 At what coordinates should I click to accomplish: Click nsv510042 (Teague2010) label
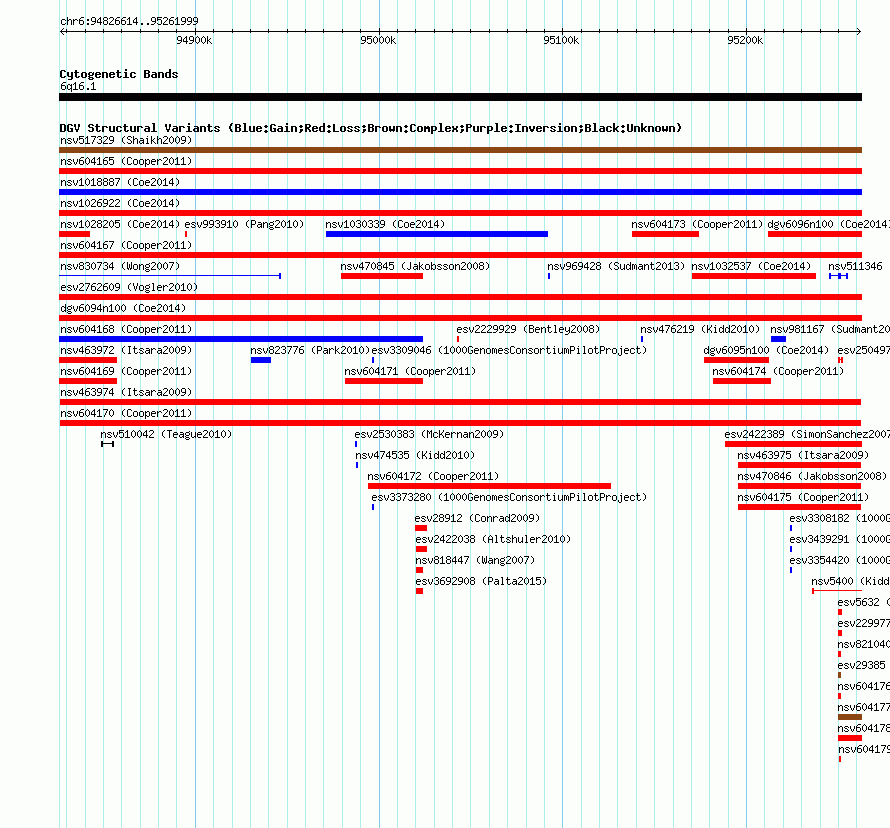(x=166, y=434)
